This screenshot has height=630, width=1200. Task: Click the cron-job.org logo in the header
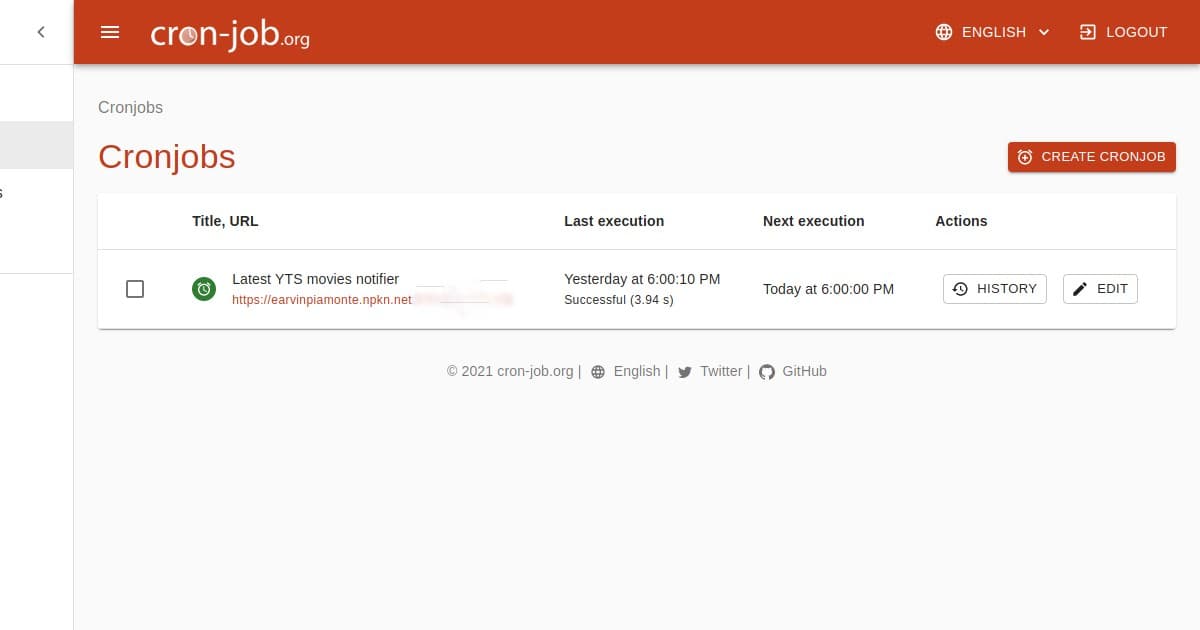[x=230, y=32]
